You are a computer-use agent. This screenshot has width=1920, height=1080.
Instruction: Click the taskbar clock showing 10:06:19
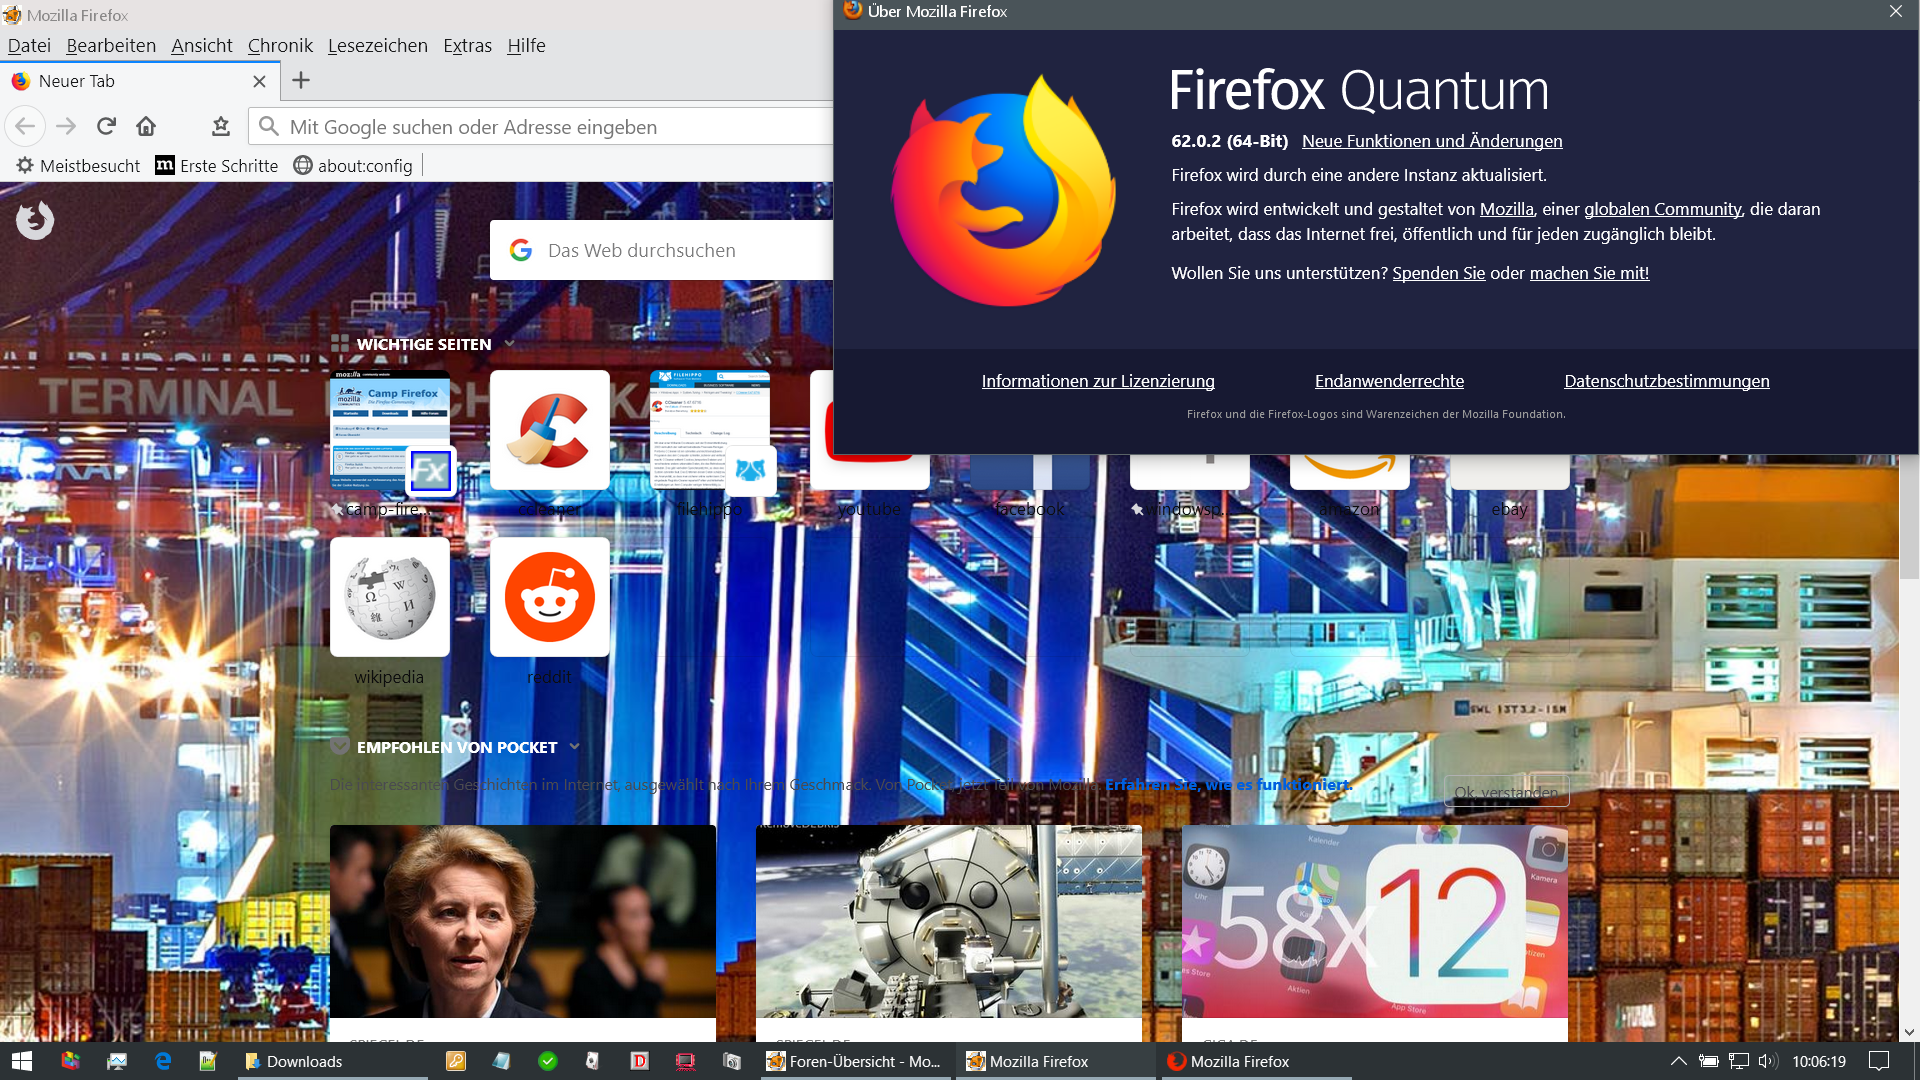(1819, 1061)
